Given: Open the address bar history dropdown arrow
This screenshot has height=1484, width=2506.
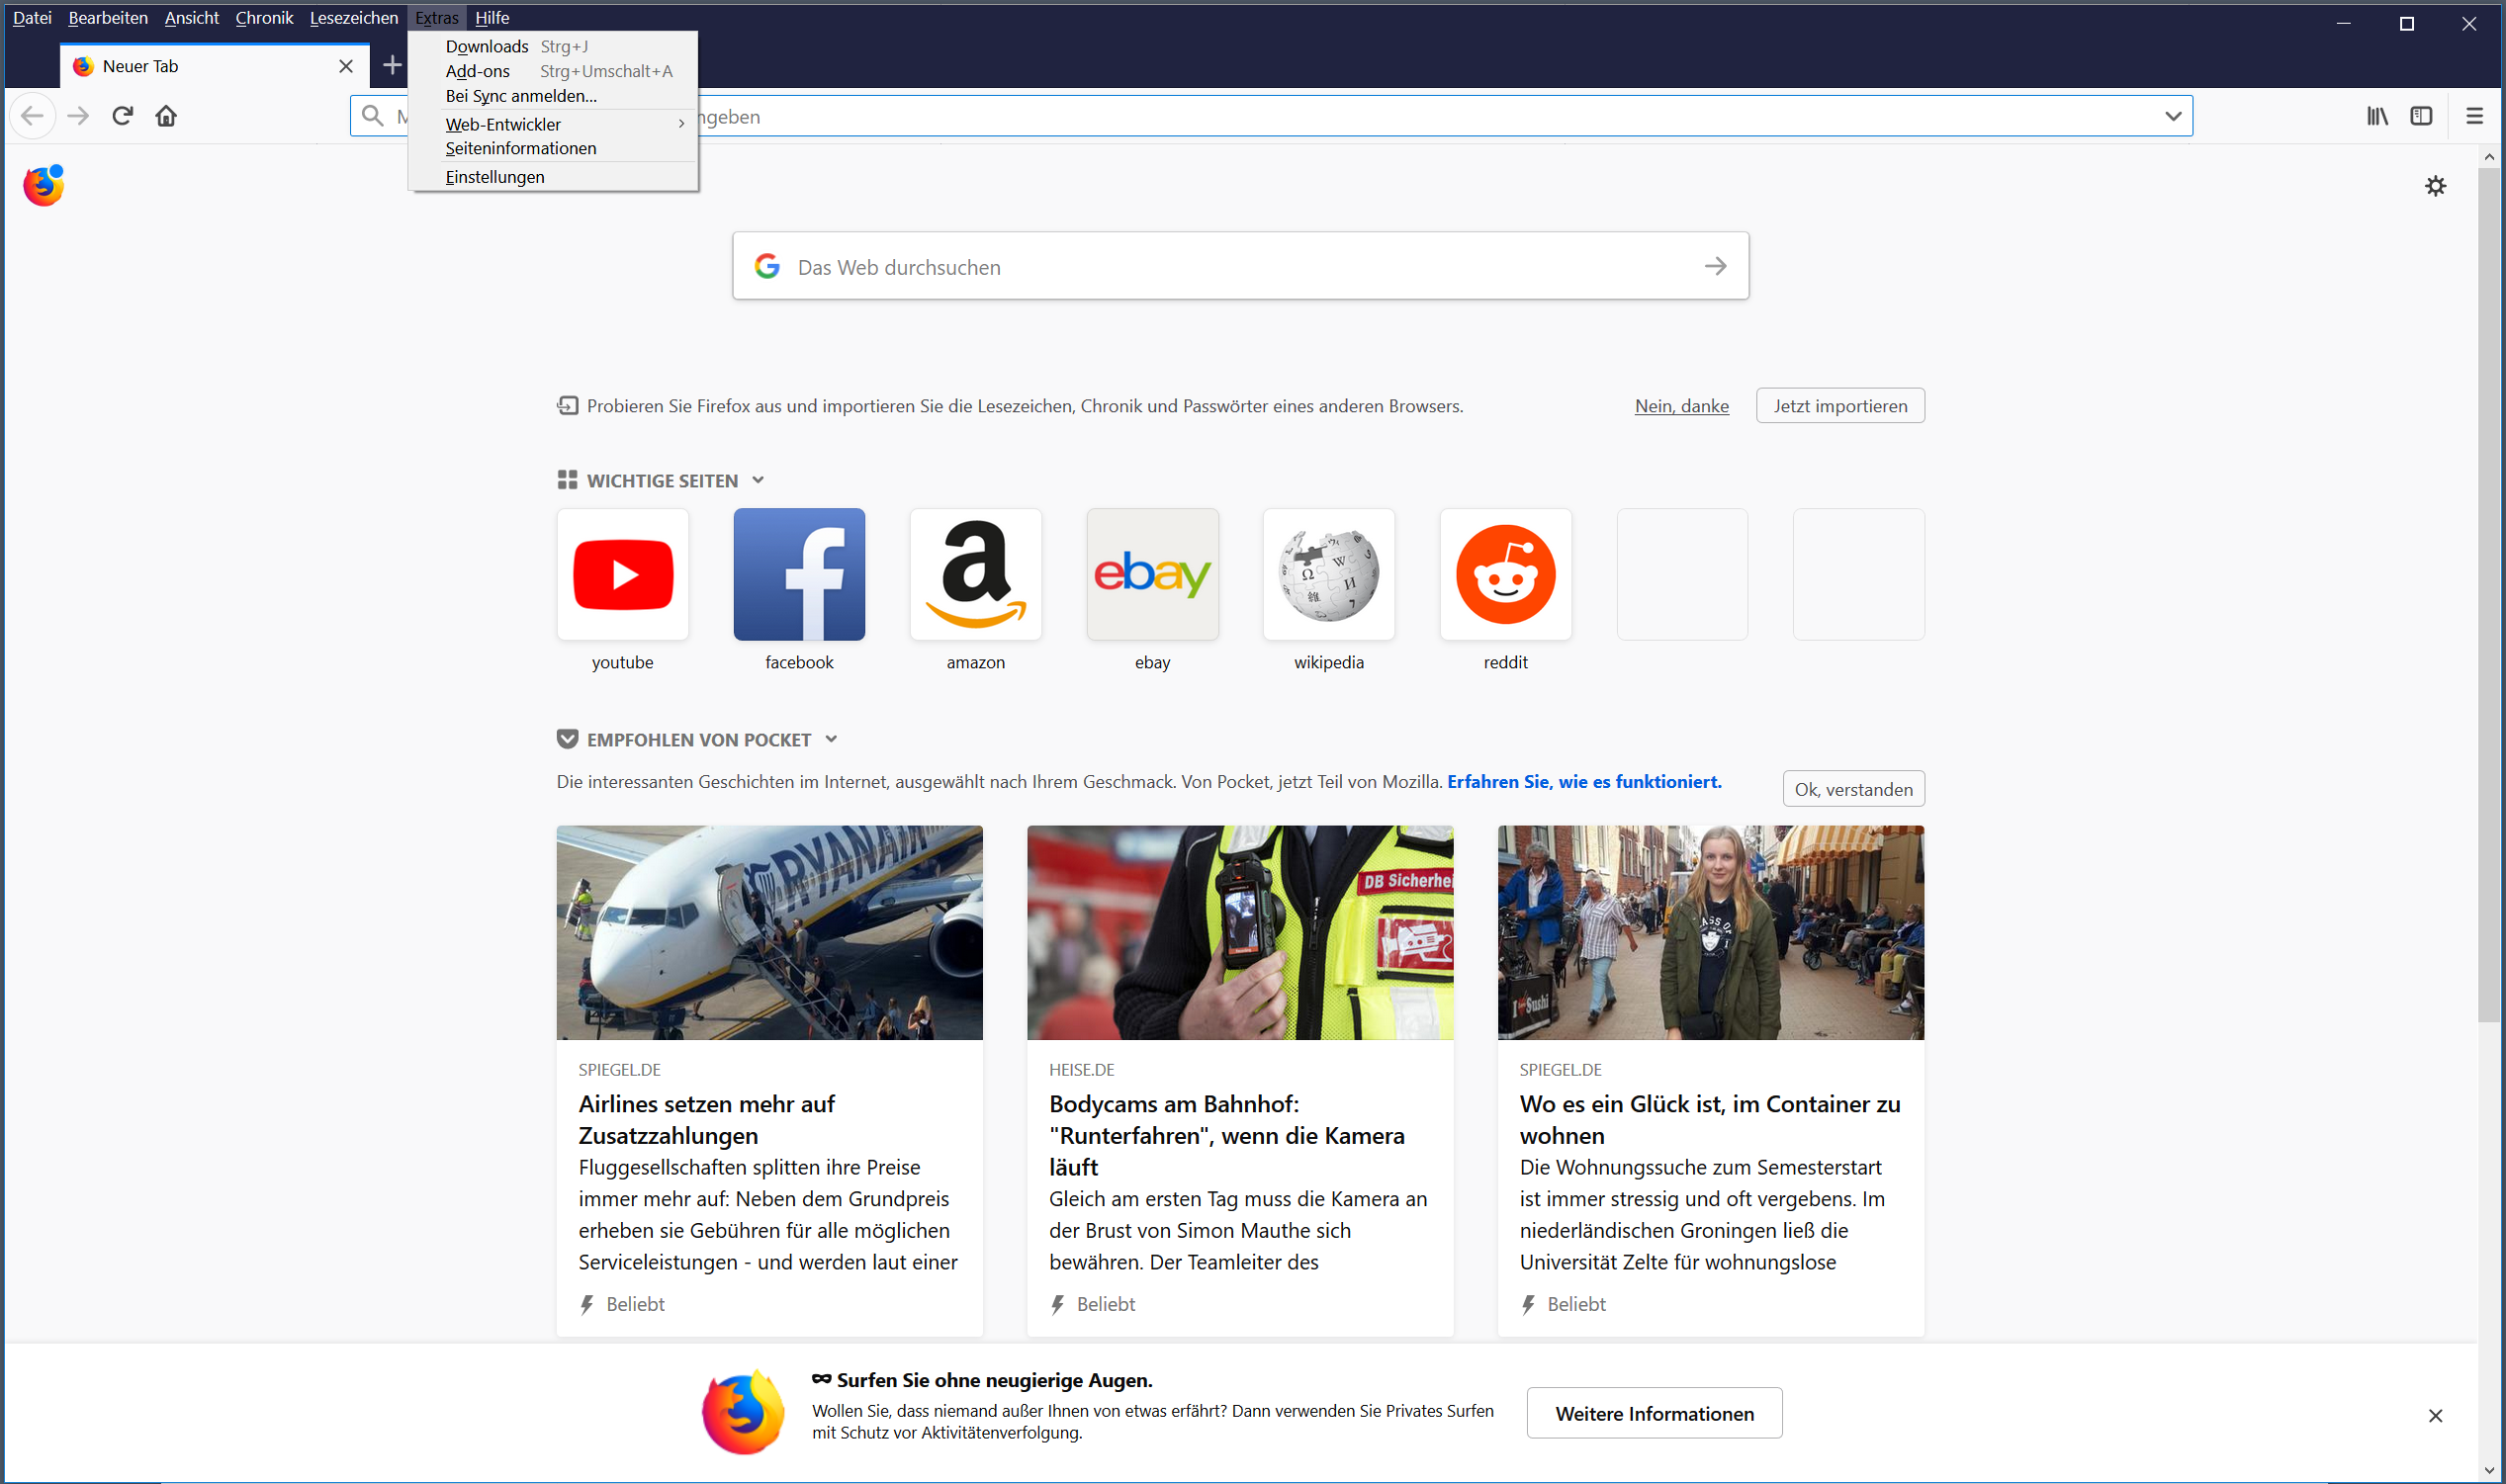Looking at the screenshot, I should tap(2172, 116).
